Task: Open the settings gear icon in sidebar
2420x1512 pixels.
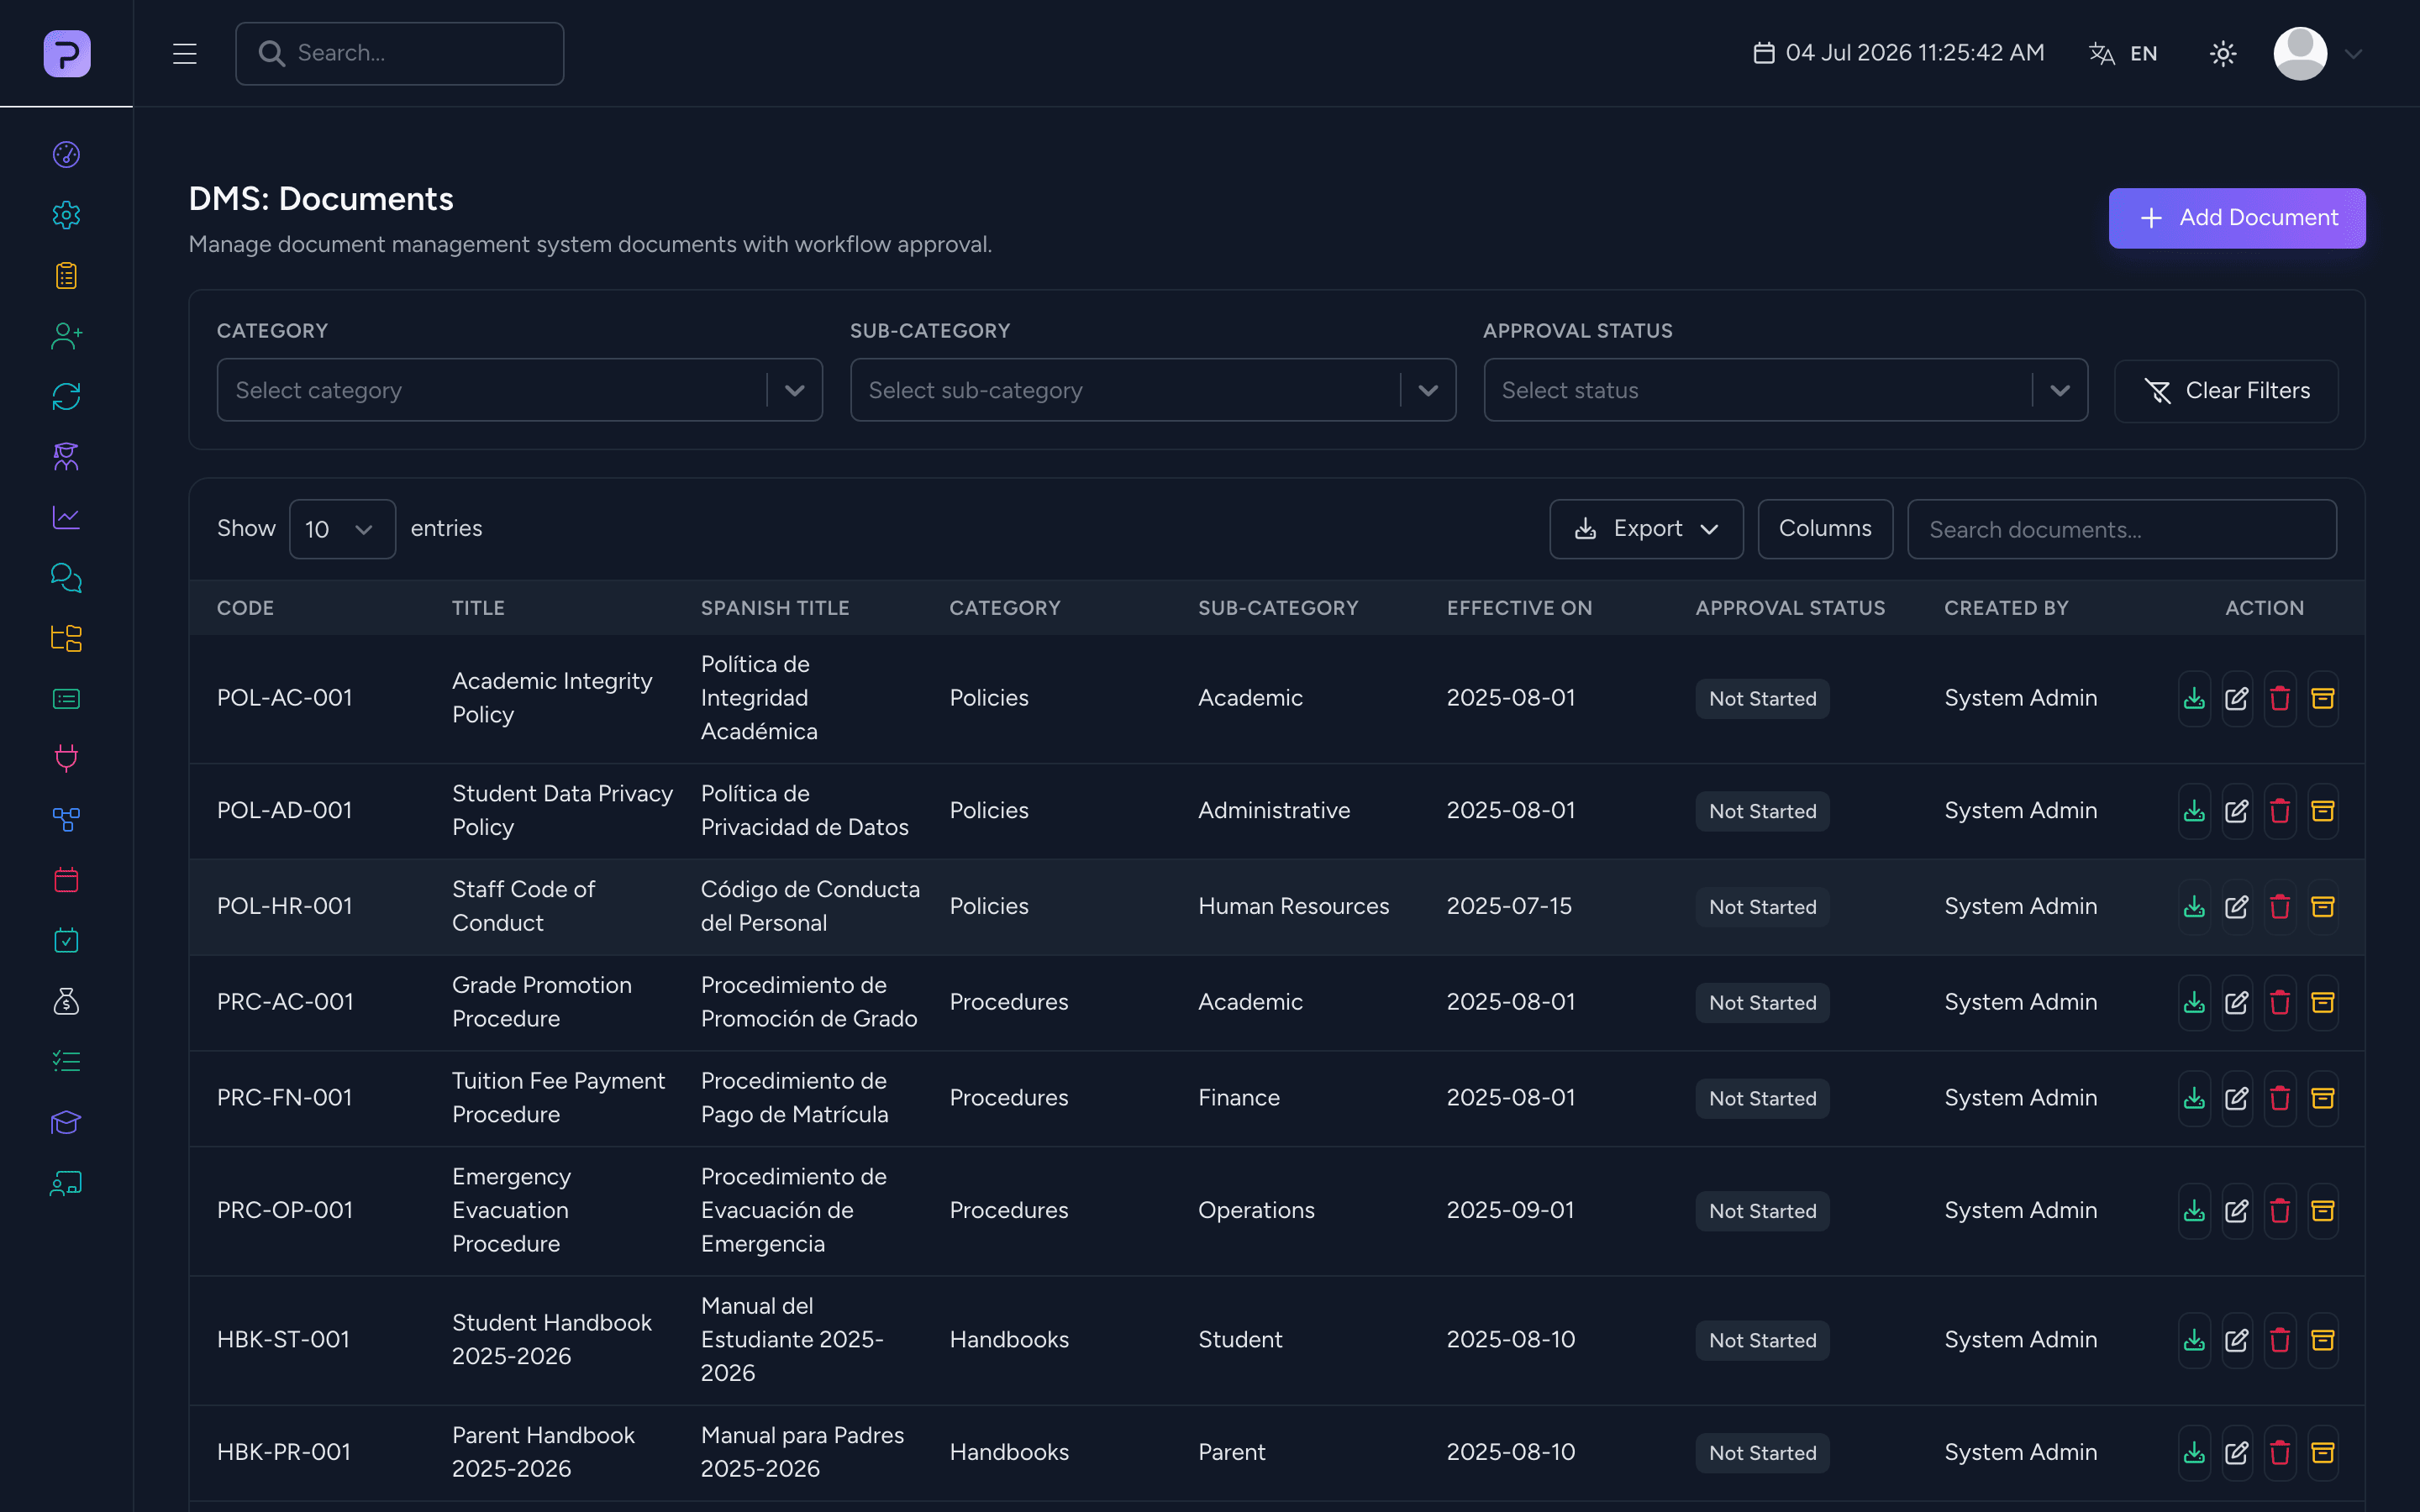Action: [x=66, y=215]
